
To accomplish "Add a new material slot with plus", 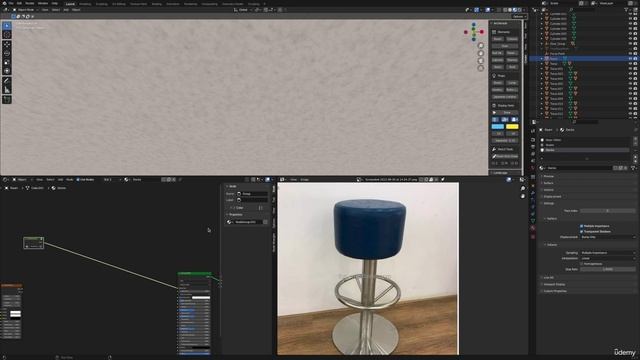I will click(x=635, y=139).
